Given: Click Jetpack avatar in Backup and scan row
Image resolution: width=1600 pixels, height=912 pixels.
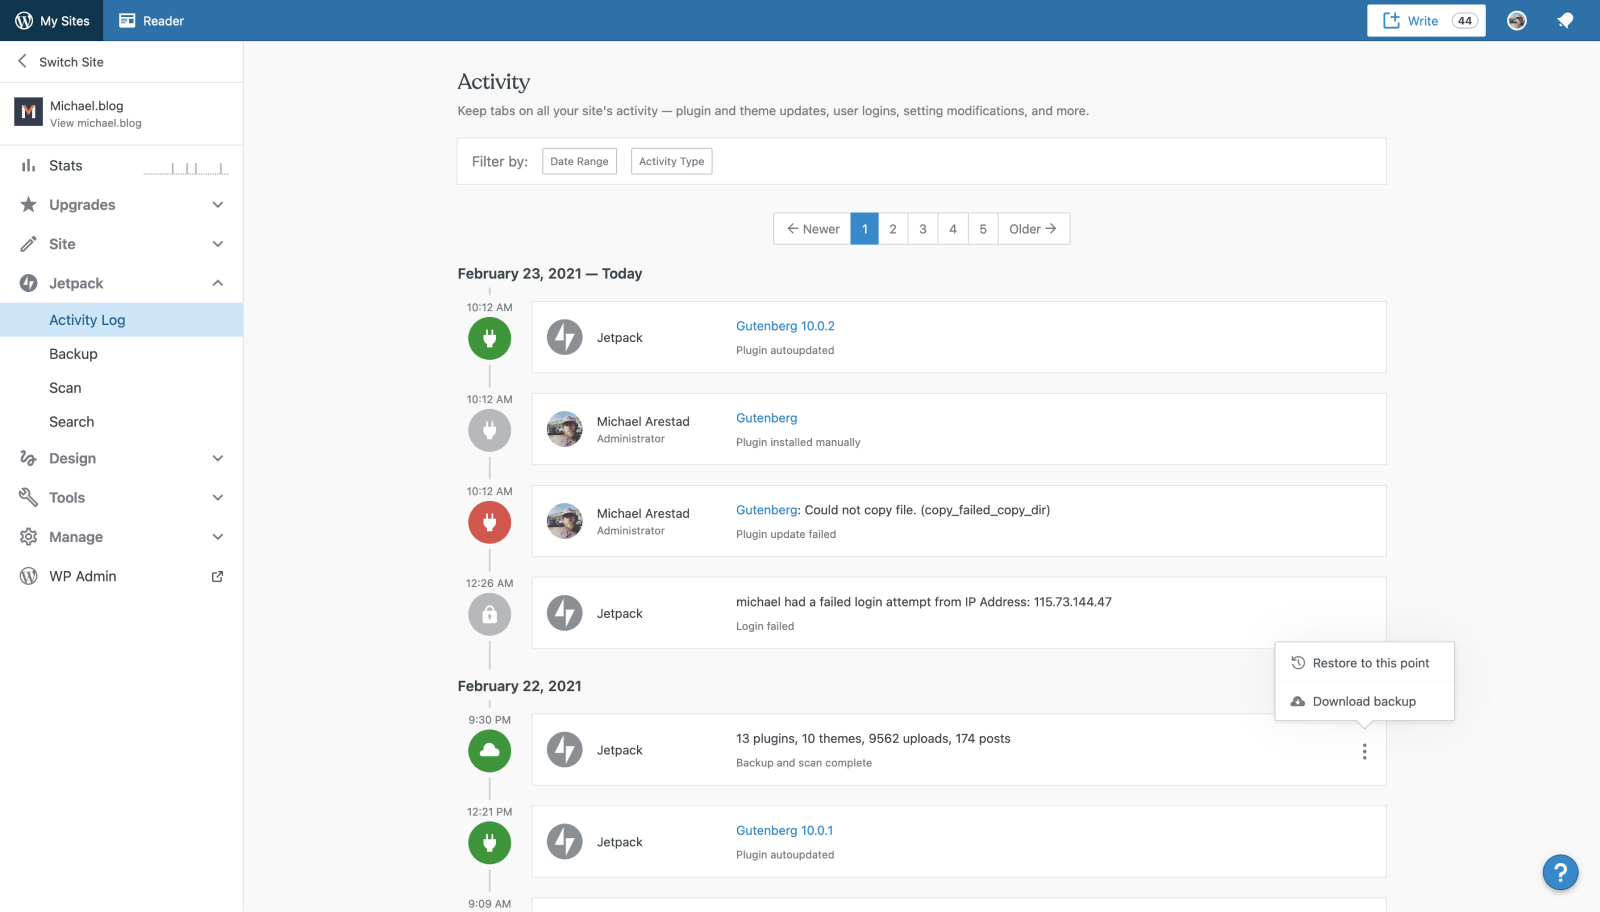Looking at the screenshot, I should pos(565,750).
